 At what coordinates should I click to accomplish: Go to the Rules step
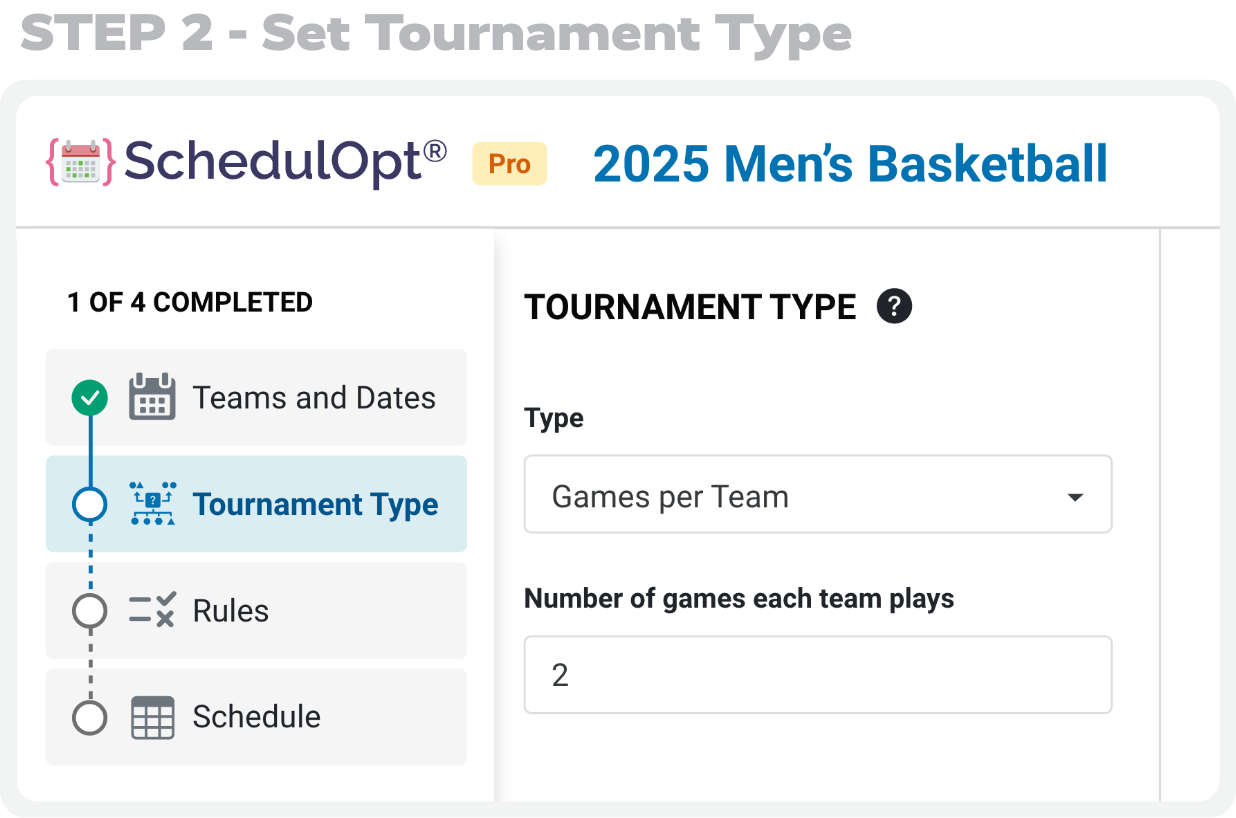tap(256, 610)
